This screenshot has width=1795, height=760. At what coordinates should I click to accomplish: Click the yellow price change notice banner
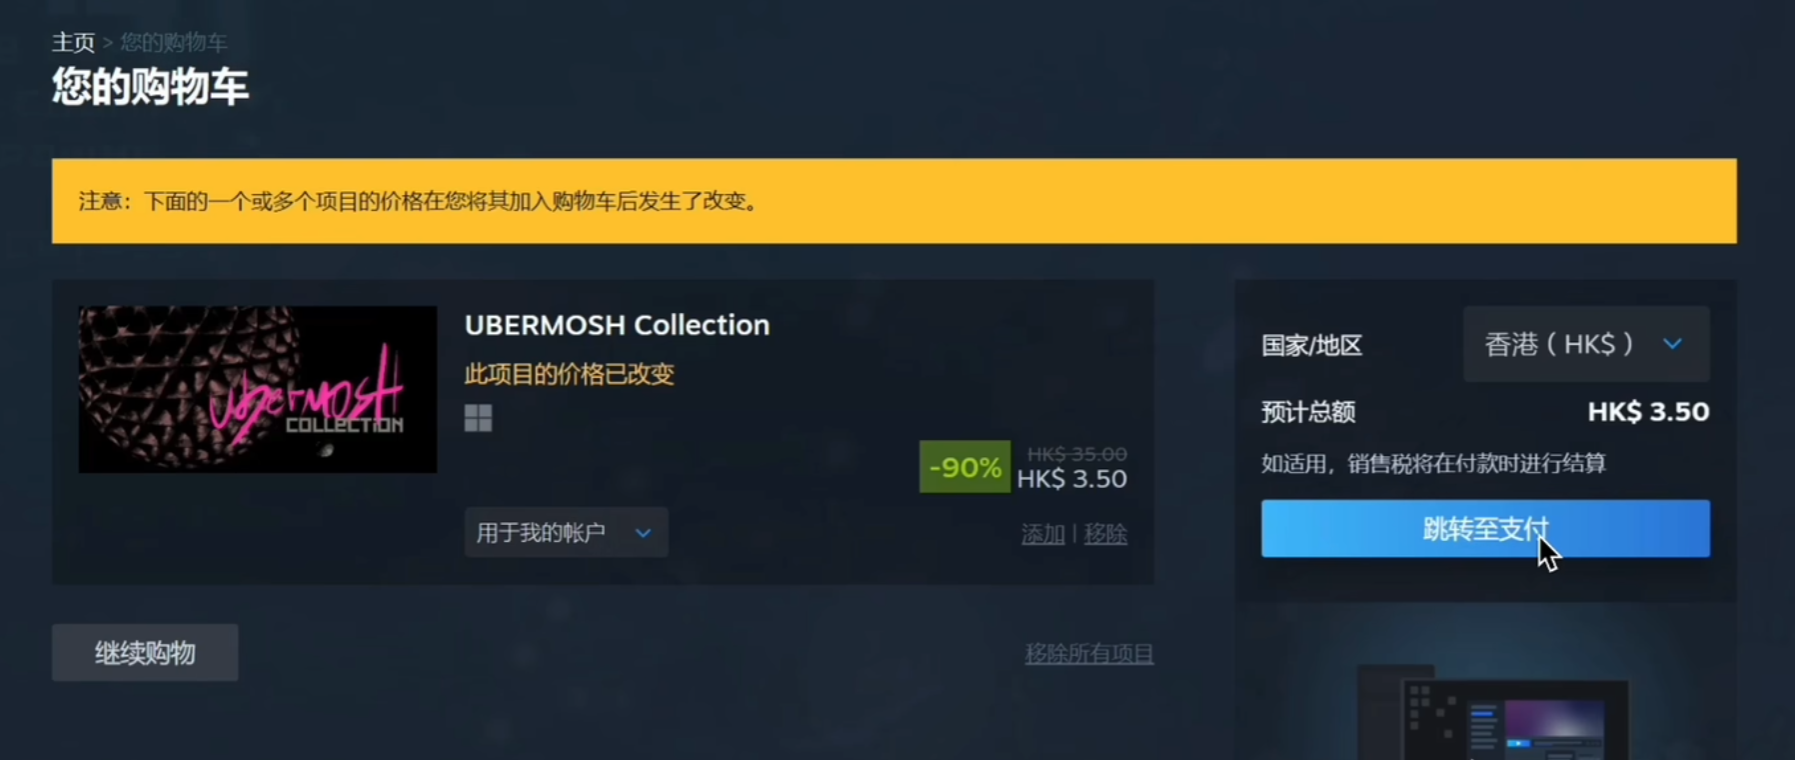(894, 201)
